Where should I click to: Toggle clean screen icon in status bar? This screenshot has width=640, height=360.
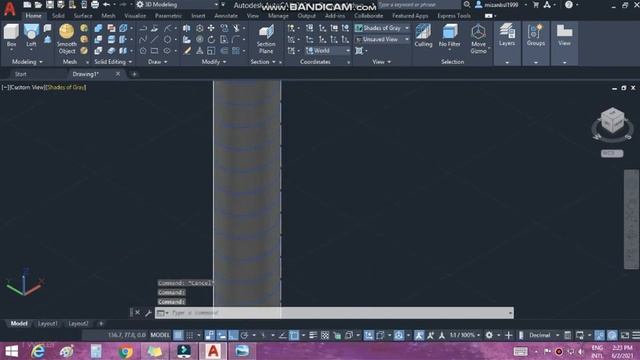625,335
